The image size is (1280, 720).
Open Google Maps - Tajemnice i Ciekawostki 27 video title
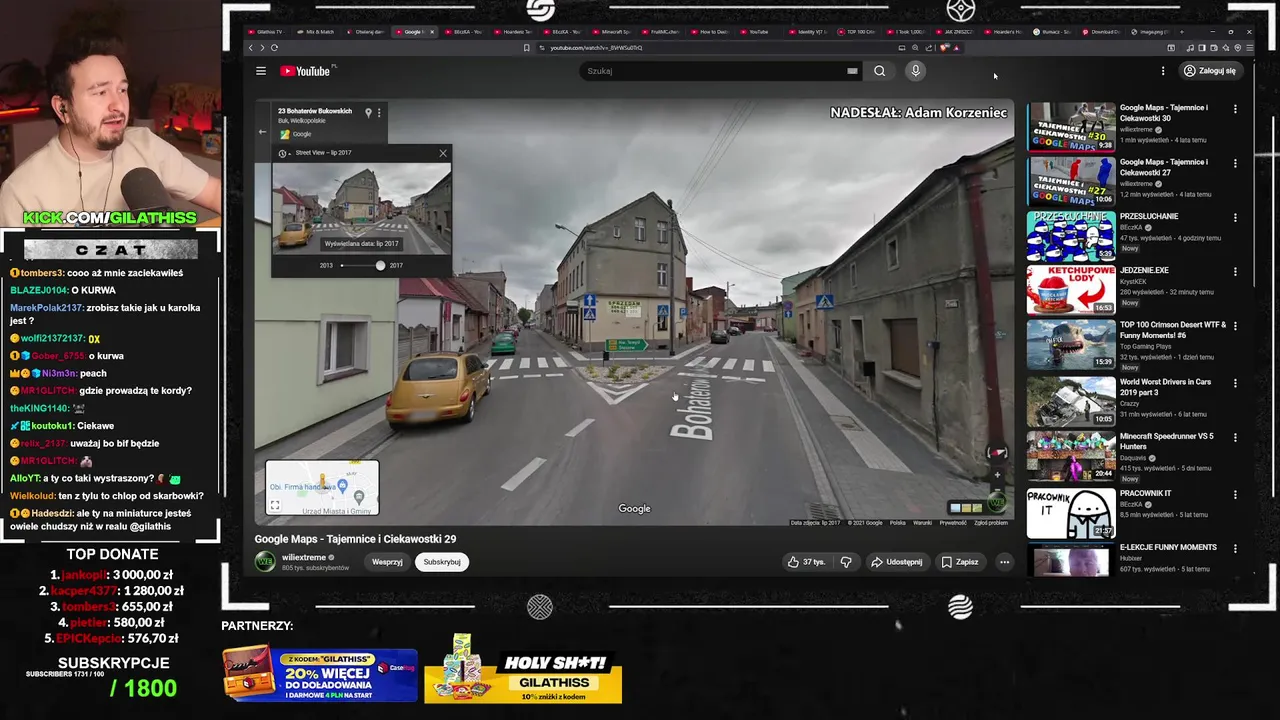1163,167
